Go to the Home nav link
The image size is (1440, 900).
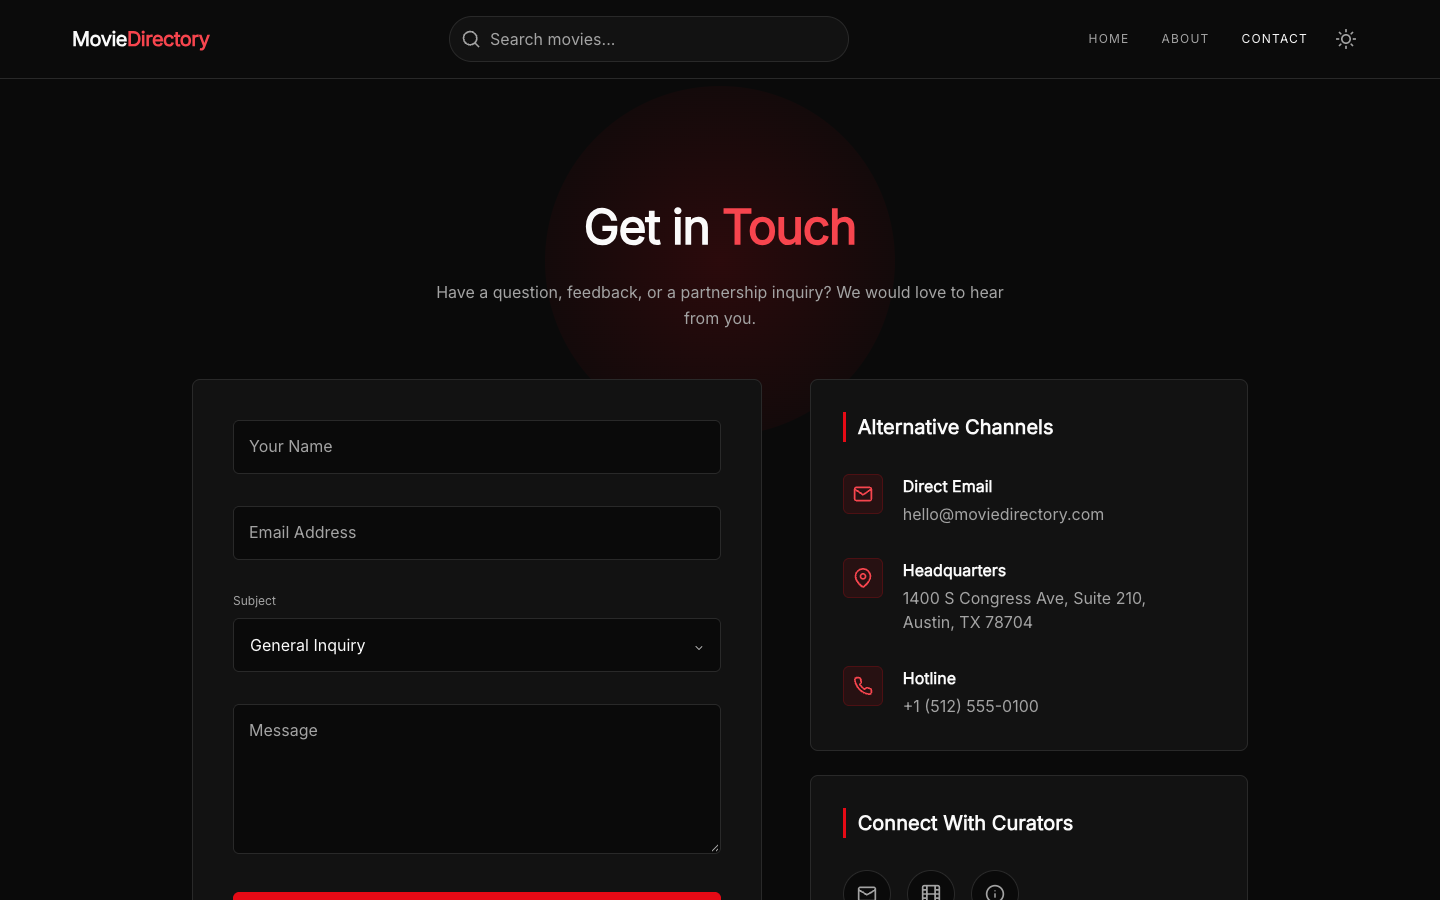(1108, 39)
